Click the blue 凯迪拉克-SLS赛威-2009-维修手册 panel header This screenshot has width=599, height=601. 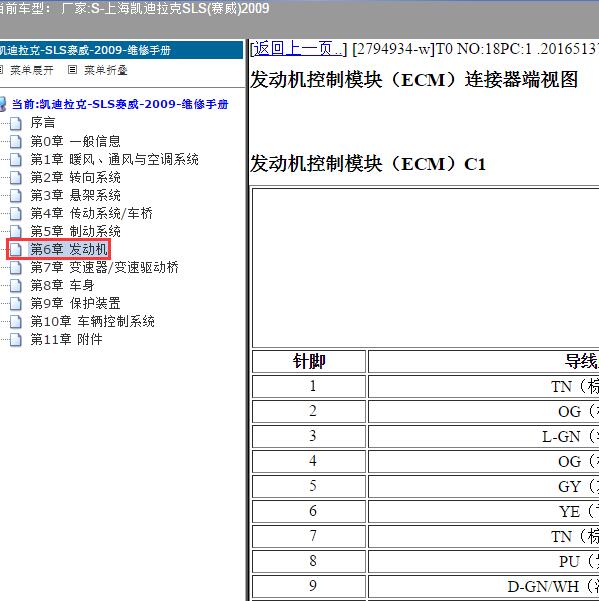(x=121, y=50)
